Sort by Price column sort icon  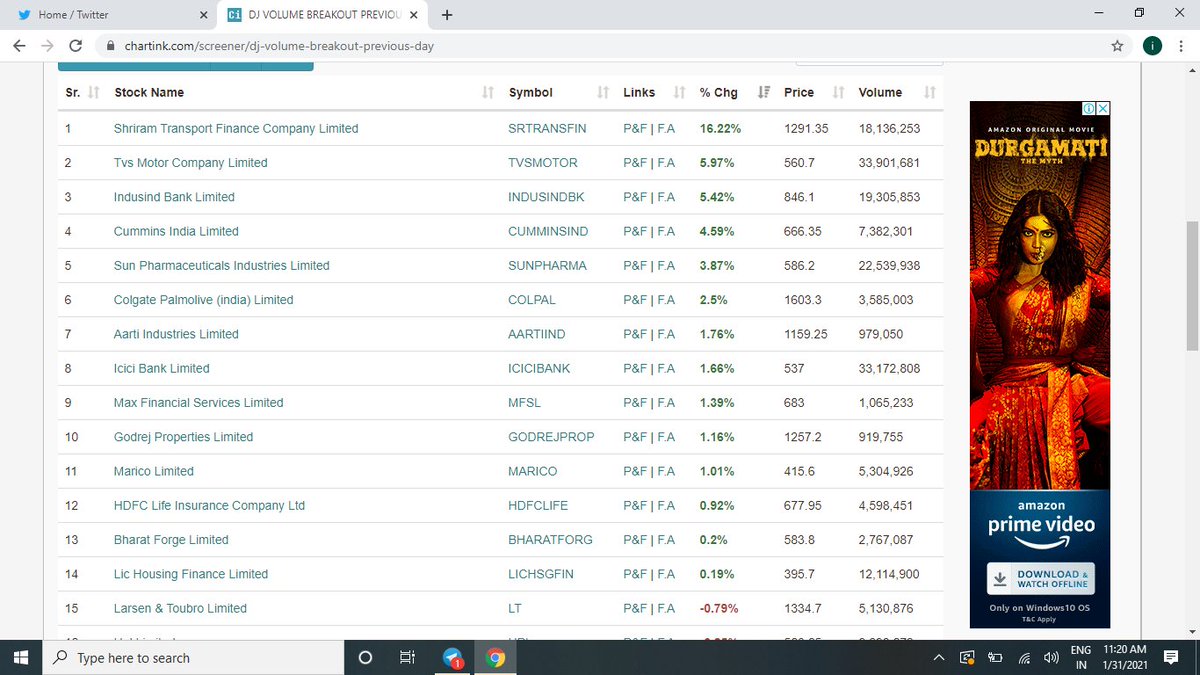click(839, 92)
